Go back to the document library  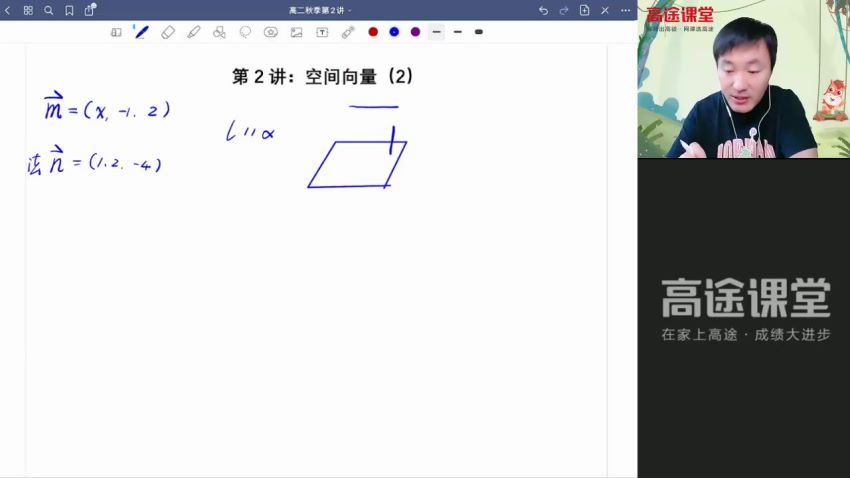click(8, 10)
